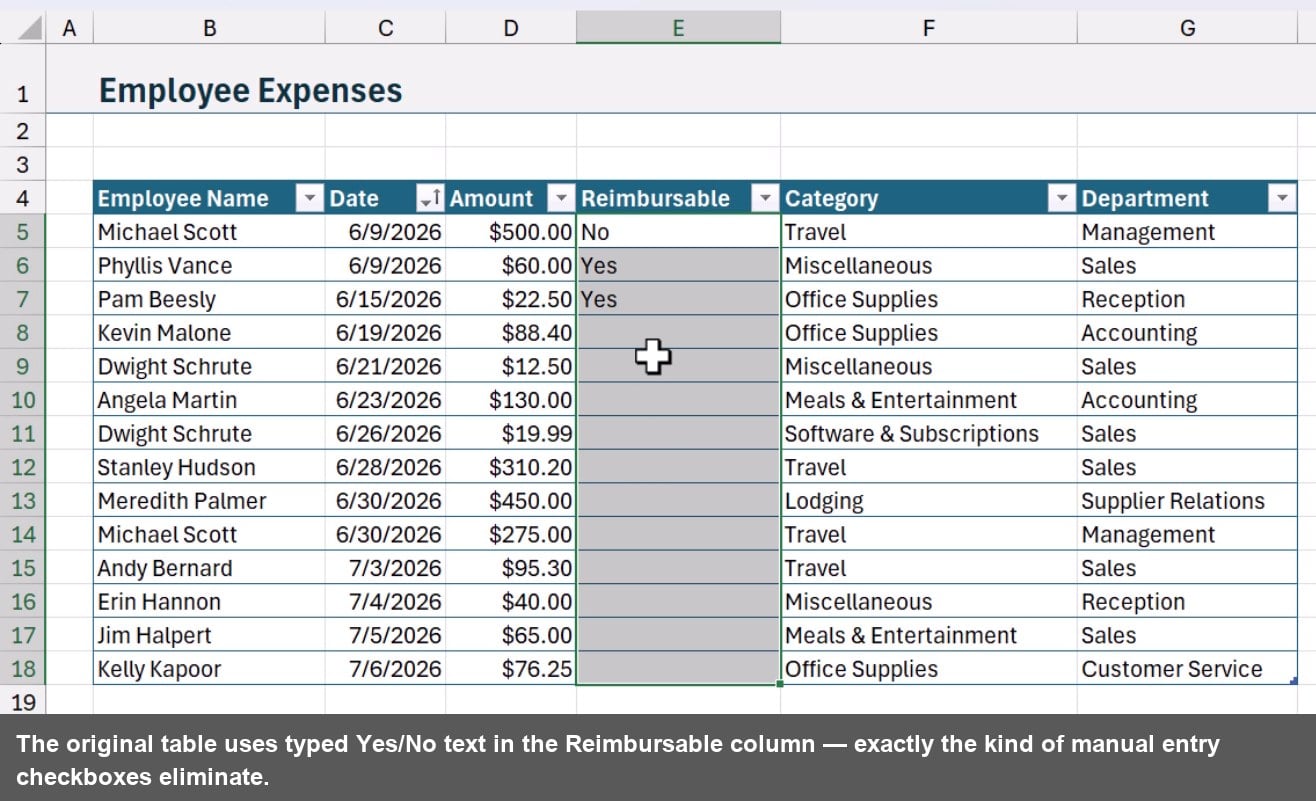Select the Kevin Malone name cell
Image resolution: width=1316 pixels, height=801 pixels.
209,333
